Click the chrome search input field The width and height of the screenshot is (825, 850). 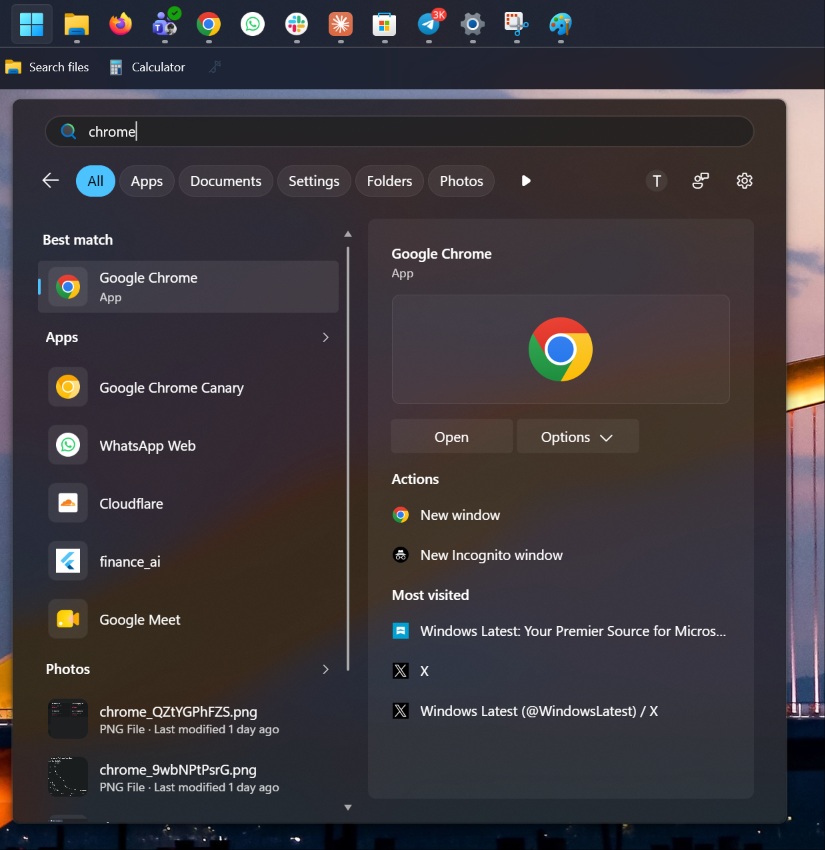(x=399, y=131)
